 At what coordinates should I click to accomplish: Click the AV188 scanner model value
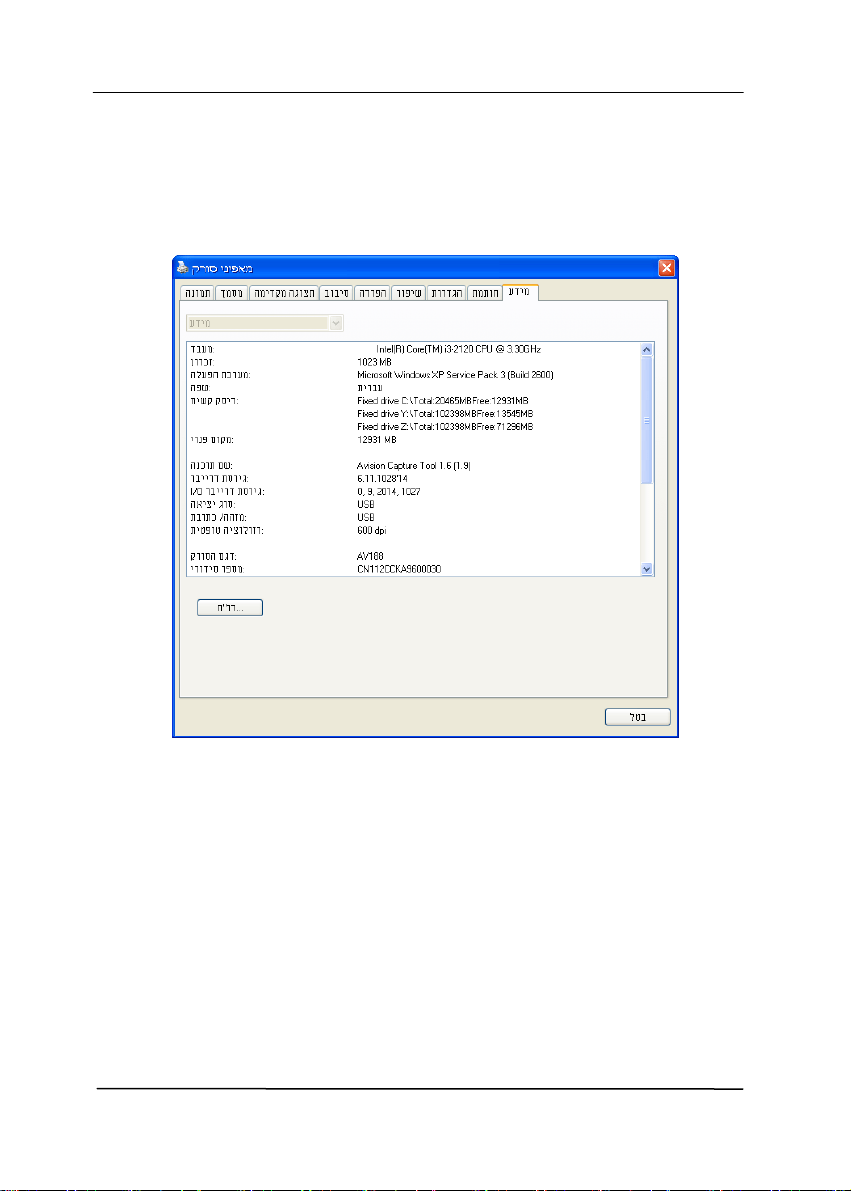(x=370, y=556)
